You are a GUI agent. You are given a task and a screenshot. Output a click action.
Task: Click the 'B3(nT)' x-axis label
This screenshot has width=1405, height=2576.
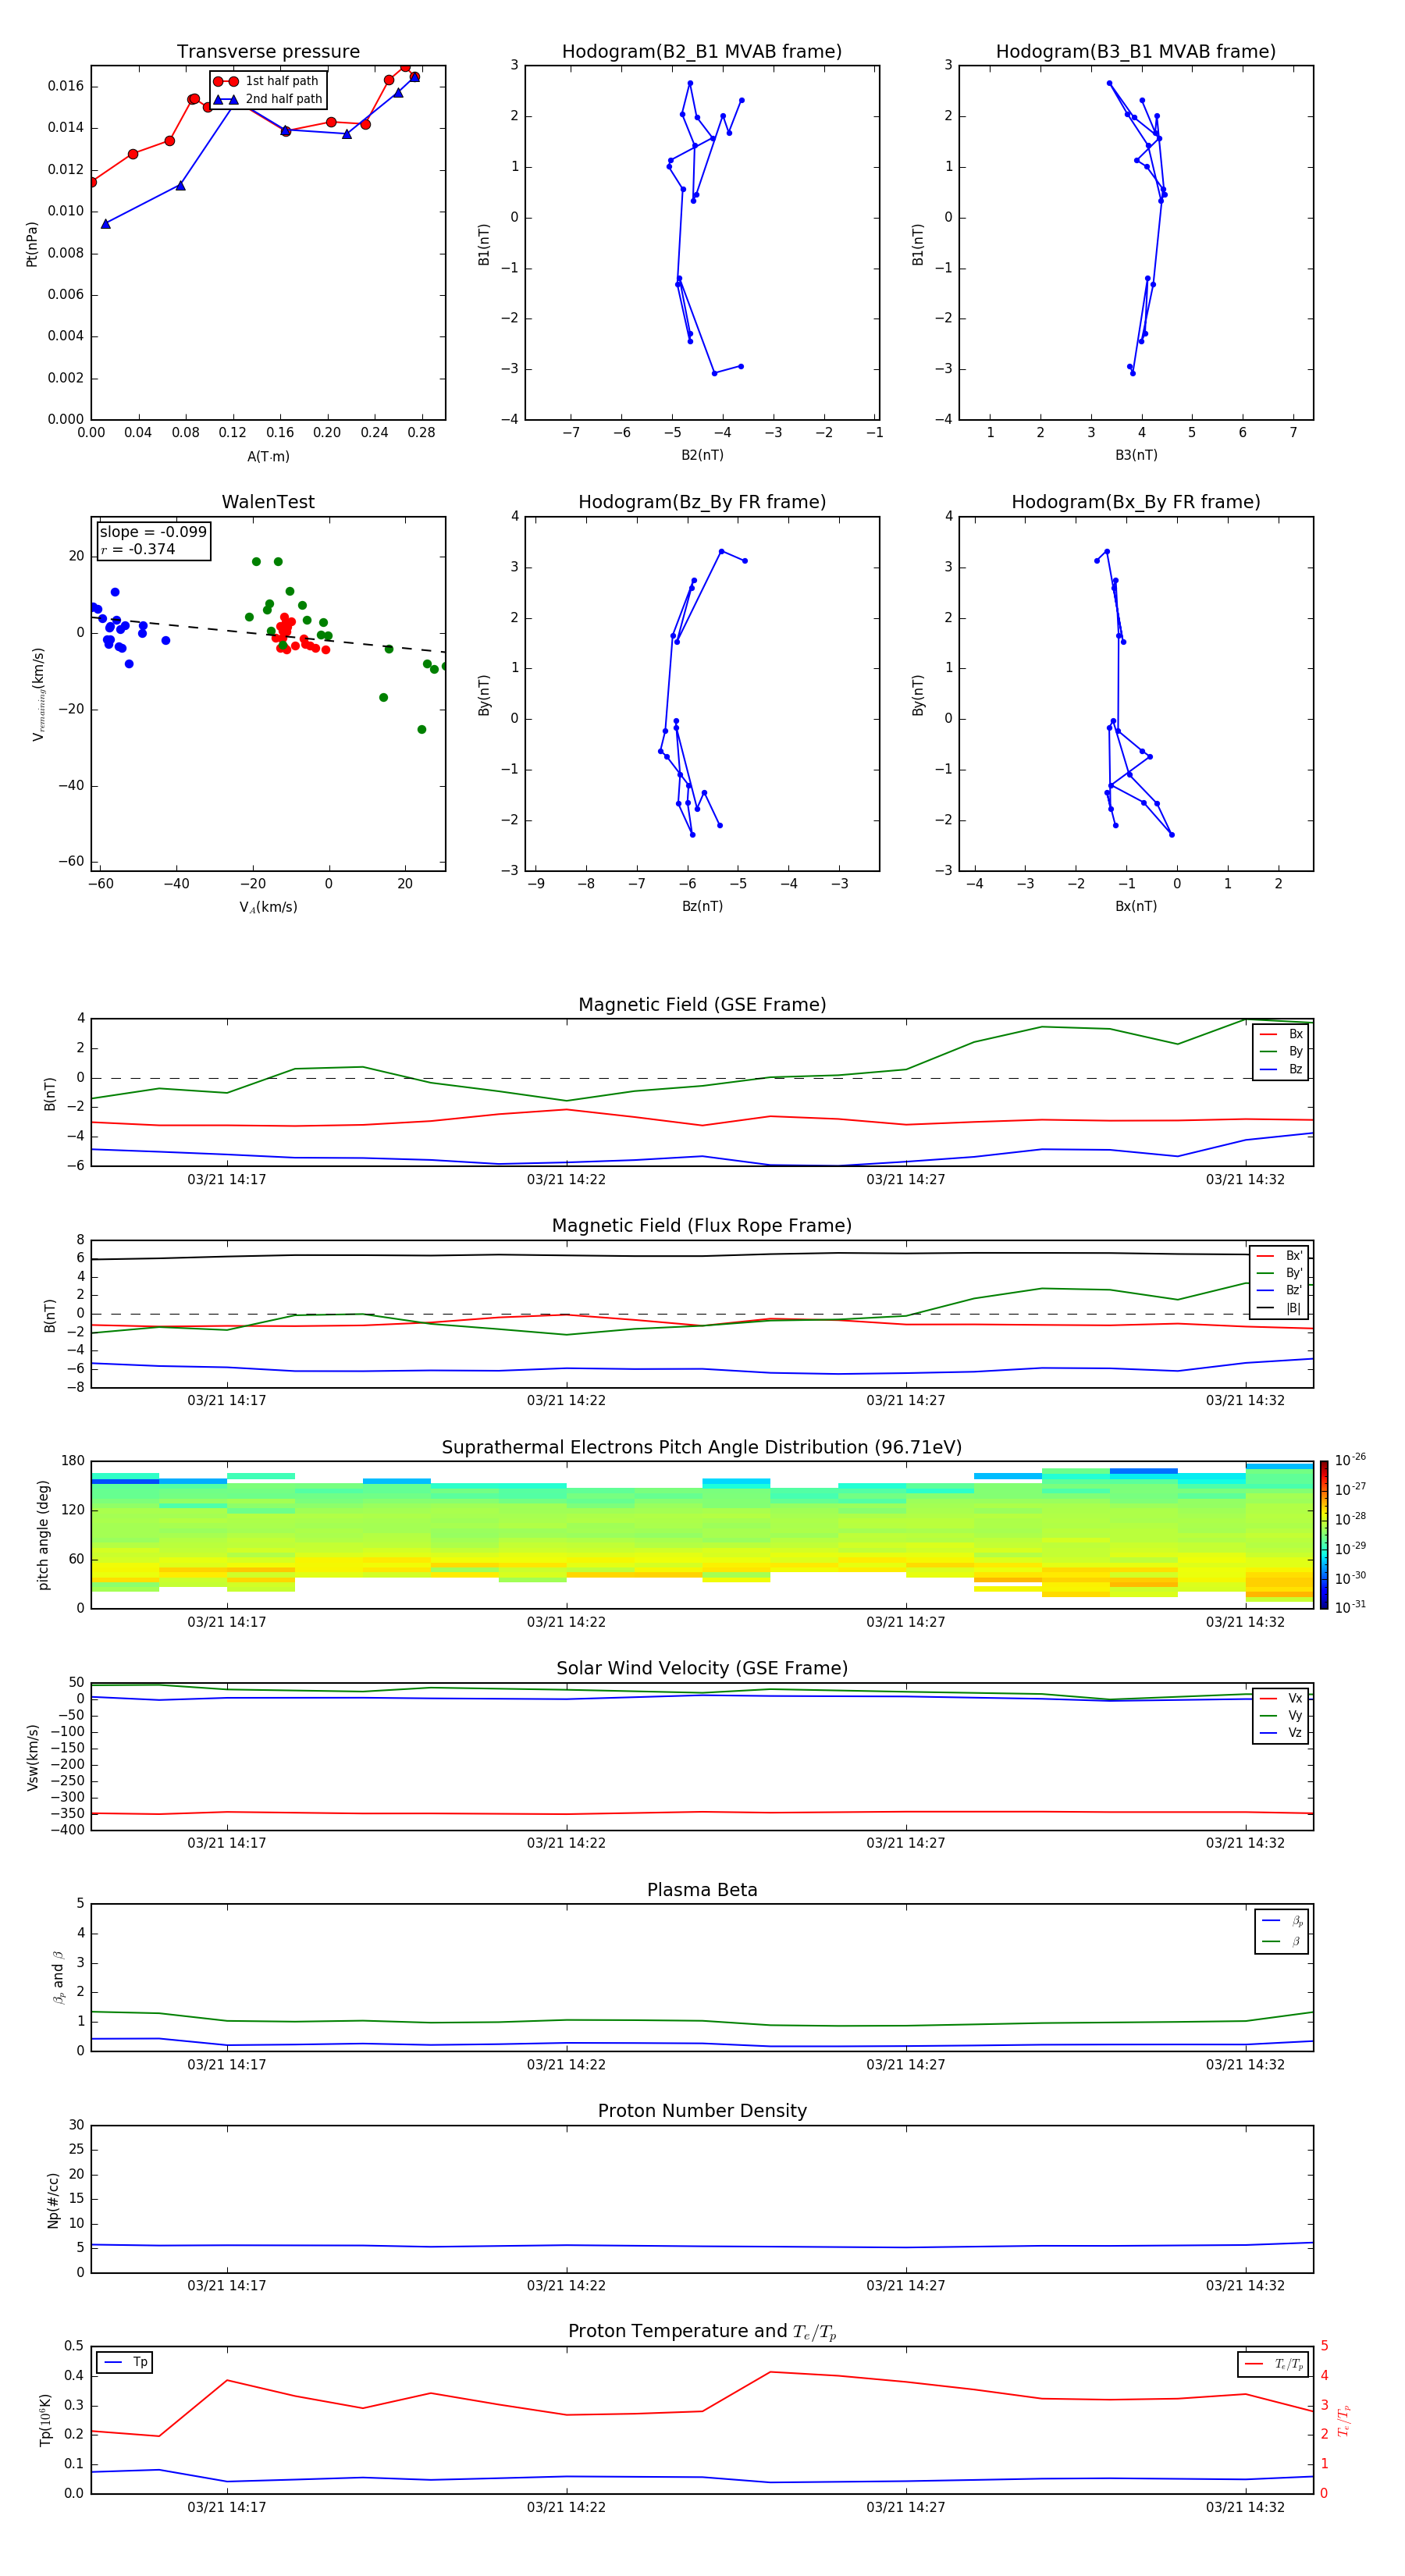point(1136,455)
